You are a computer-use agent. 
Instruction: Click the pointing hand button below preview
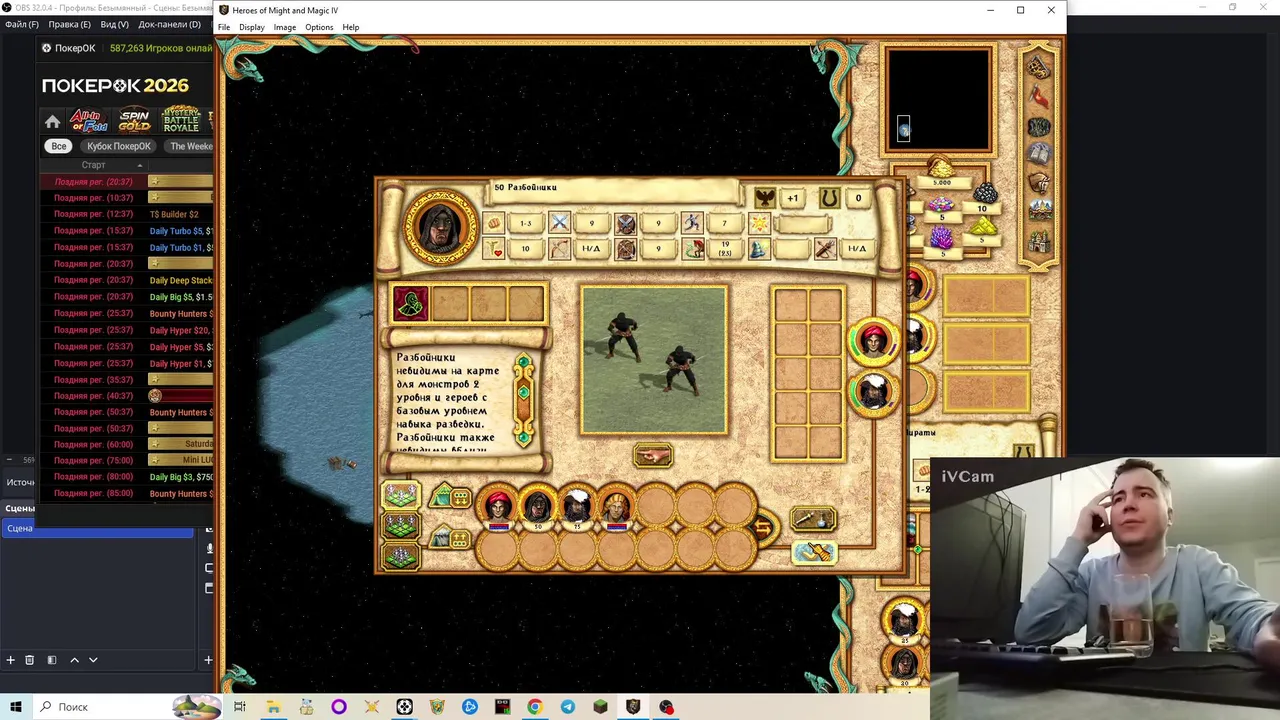coord(653,456)
